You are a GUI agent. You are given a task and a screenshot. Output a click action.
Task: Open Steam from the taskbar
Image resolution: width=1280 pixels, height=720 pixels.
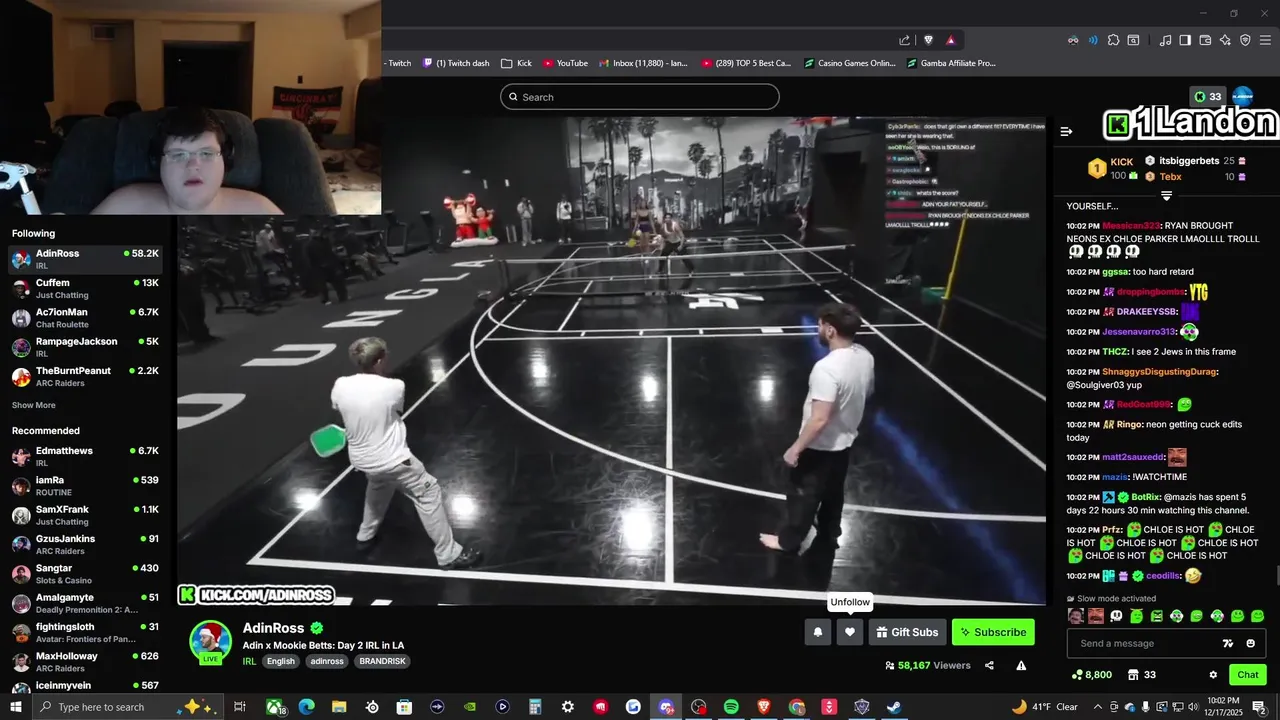pyautogui.click(x=894, y=707)
